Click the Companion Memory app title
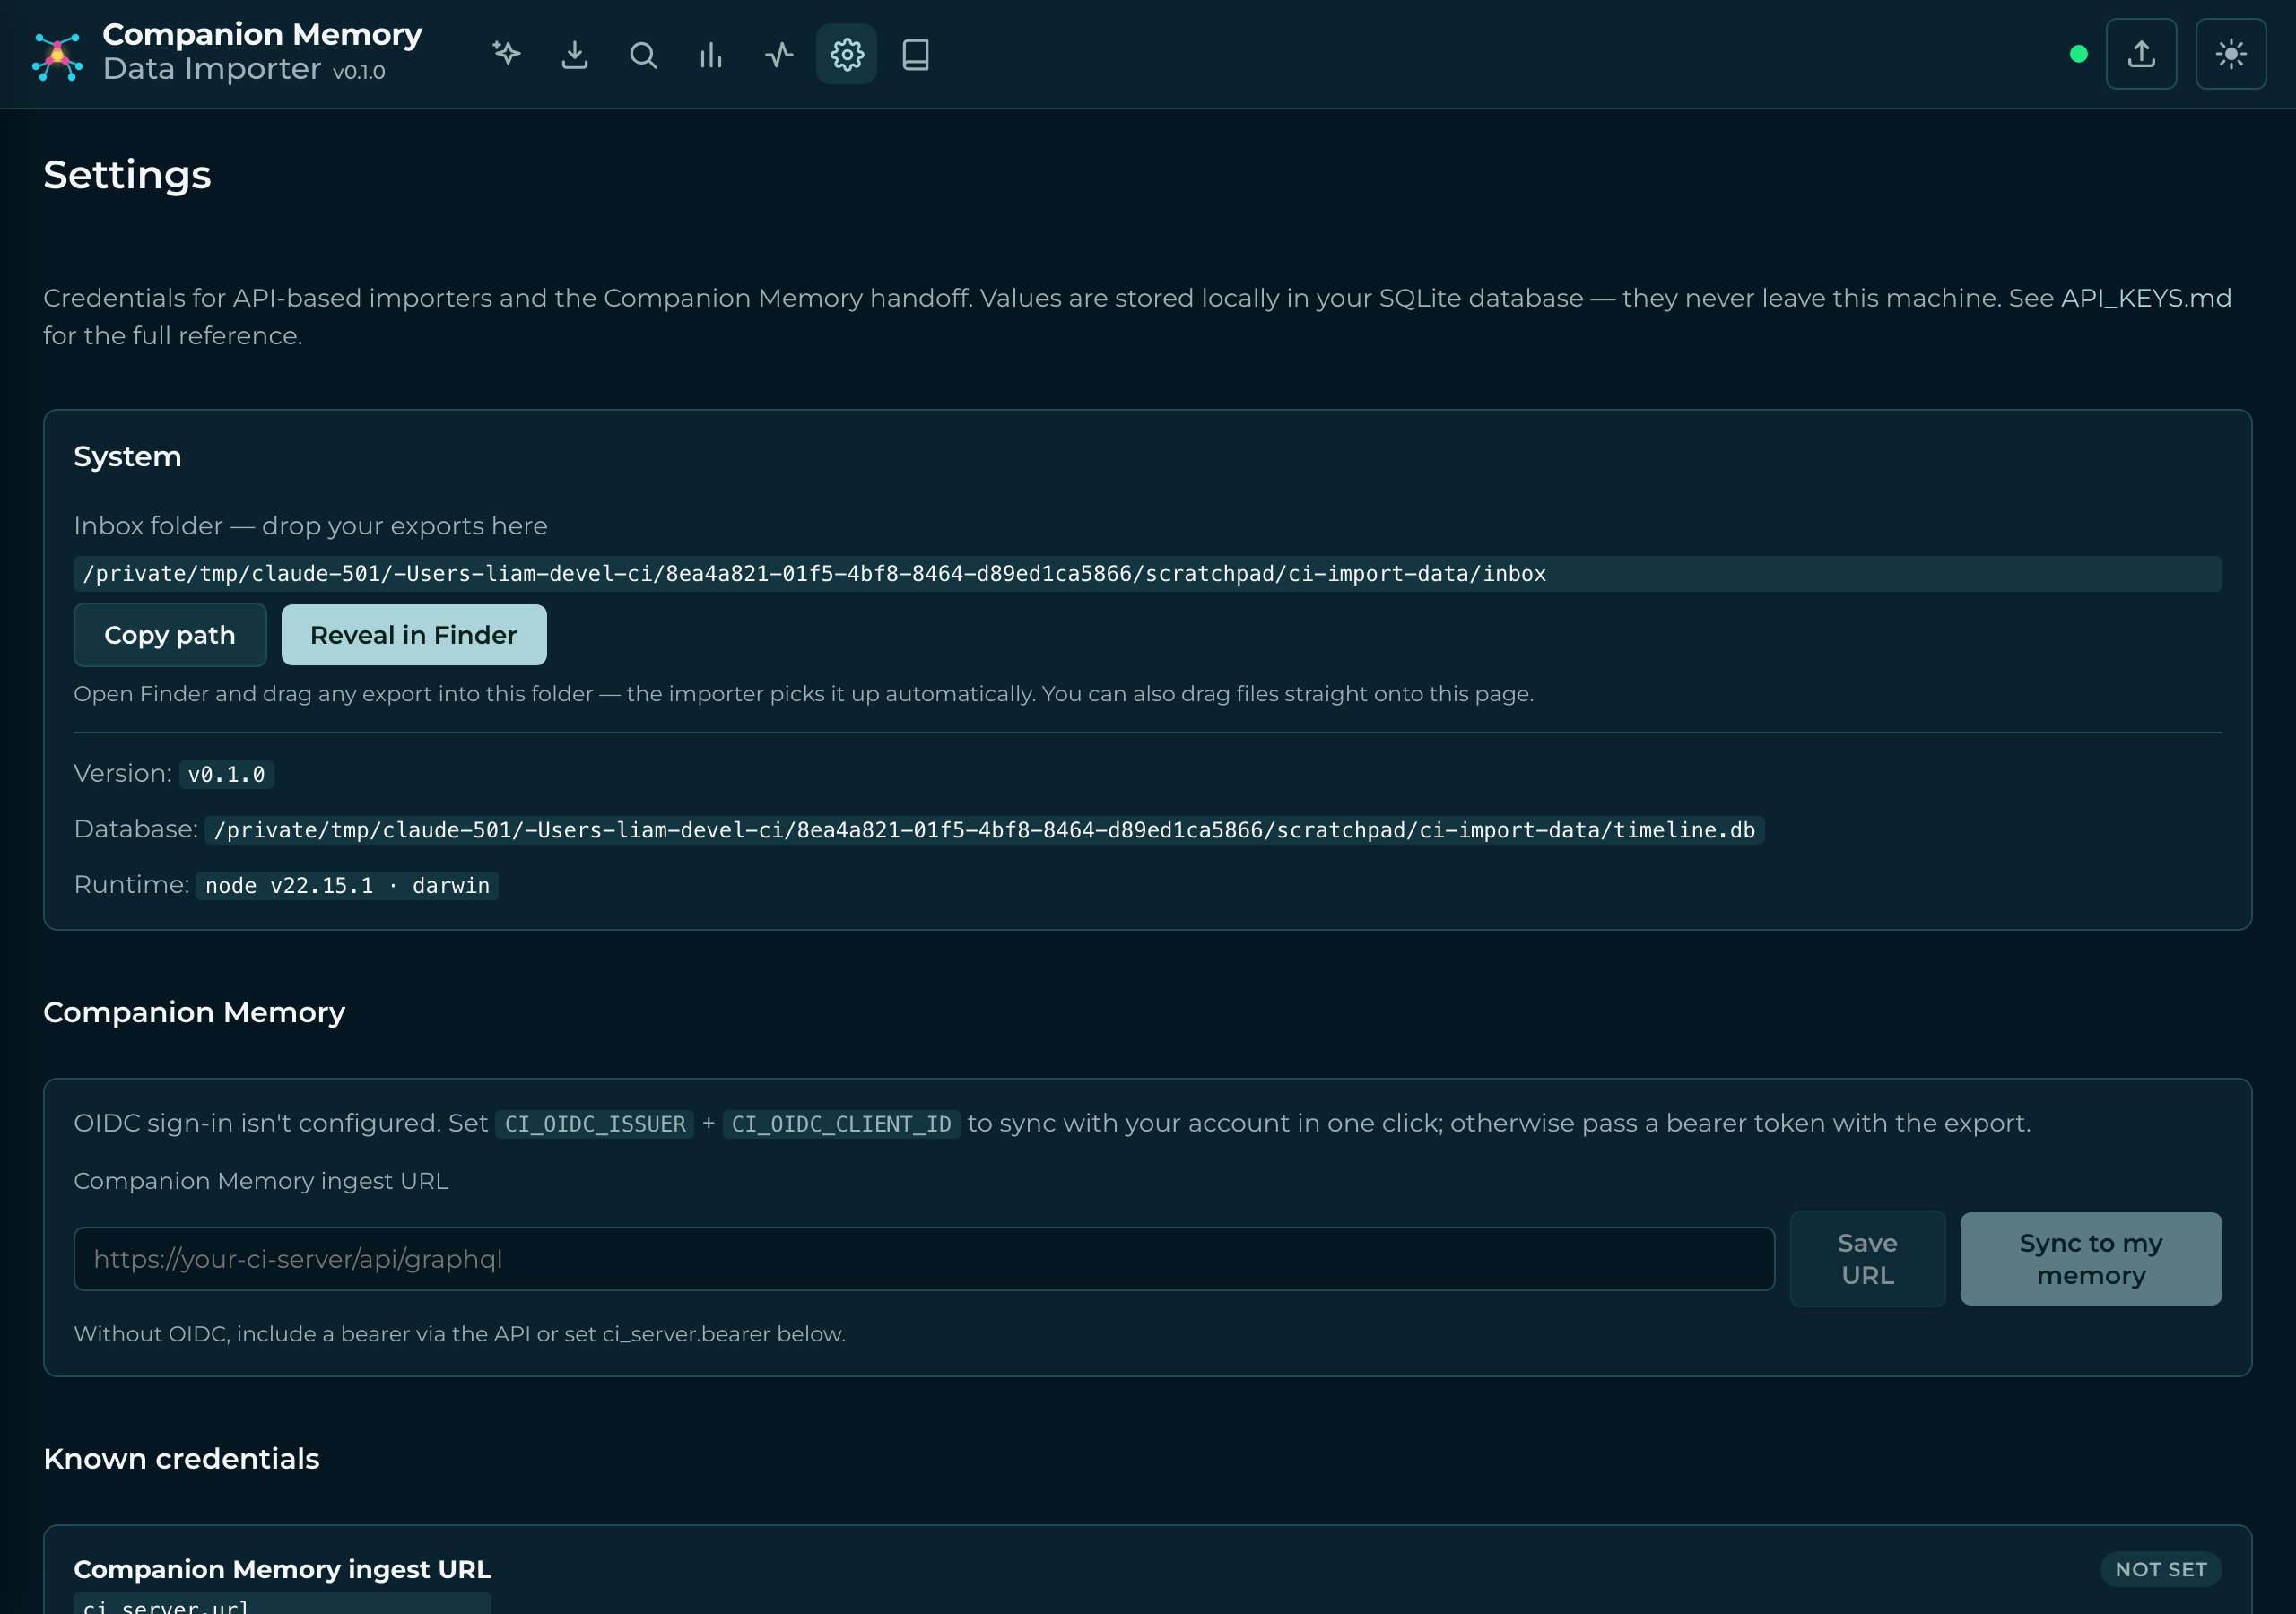 click(262, 34)
